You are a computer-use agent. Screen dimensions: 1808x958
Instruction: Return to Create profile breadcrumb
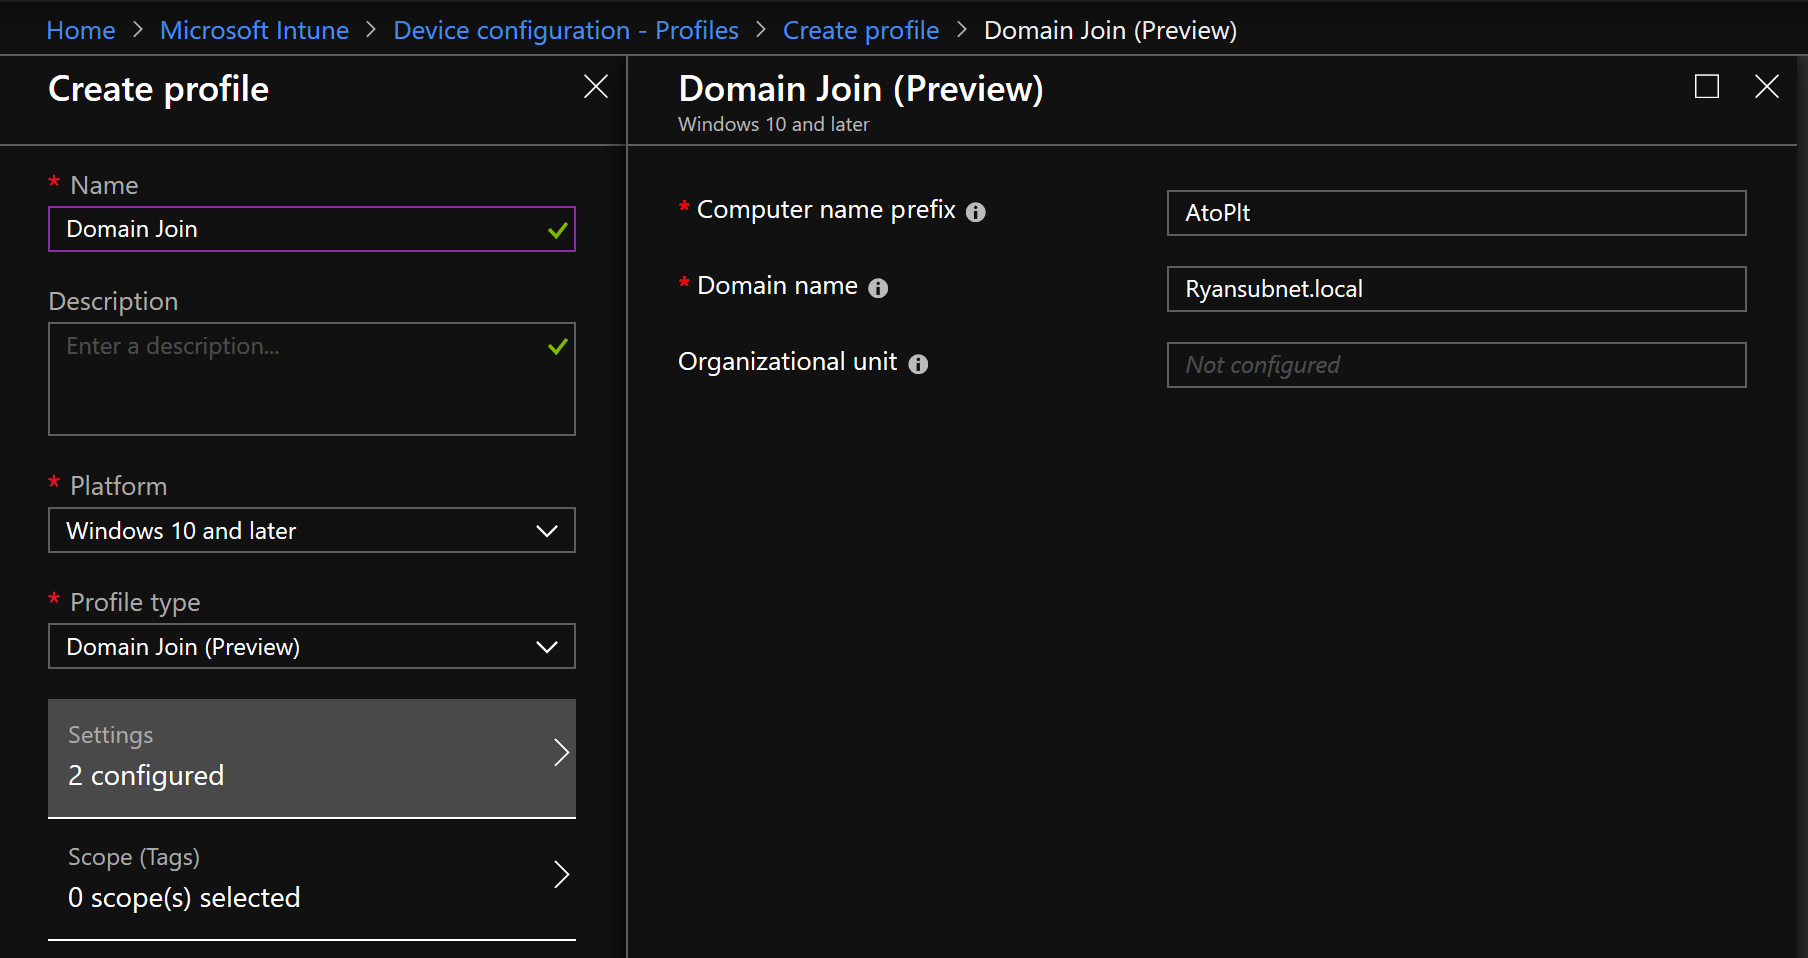861,30
